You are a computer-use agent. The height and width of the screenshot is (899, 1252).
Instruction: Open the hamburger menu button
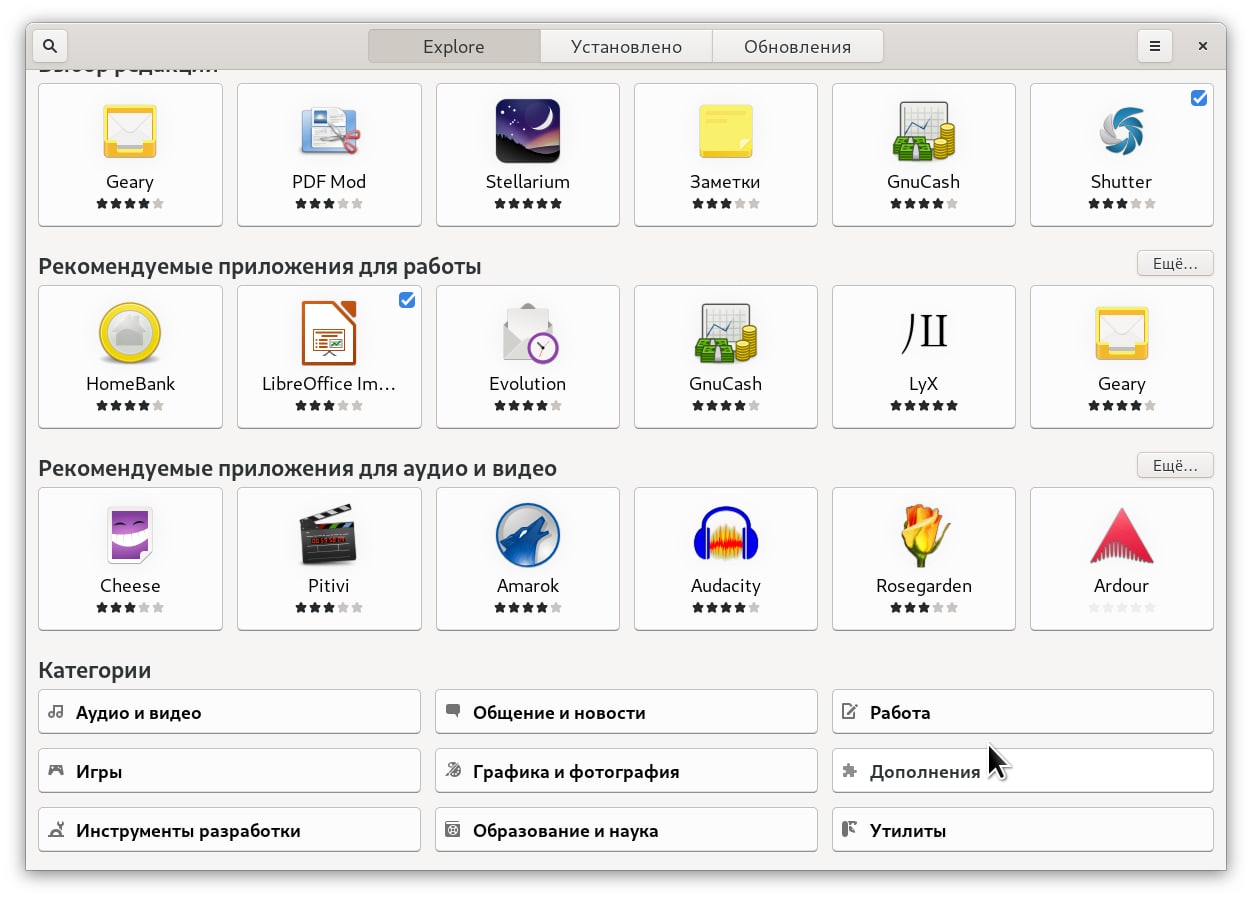click(1154, 46)
